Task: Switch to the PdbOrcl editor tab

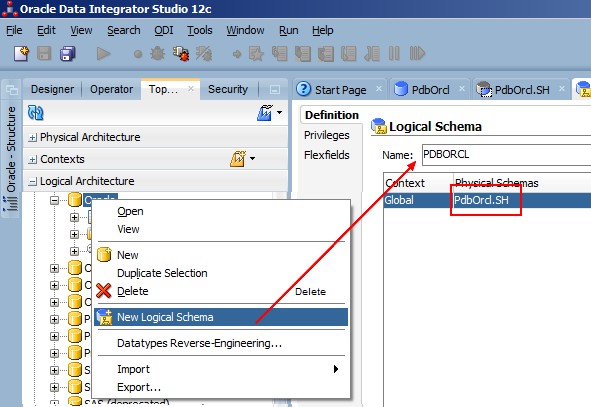Action: [430, 89]
